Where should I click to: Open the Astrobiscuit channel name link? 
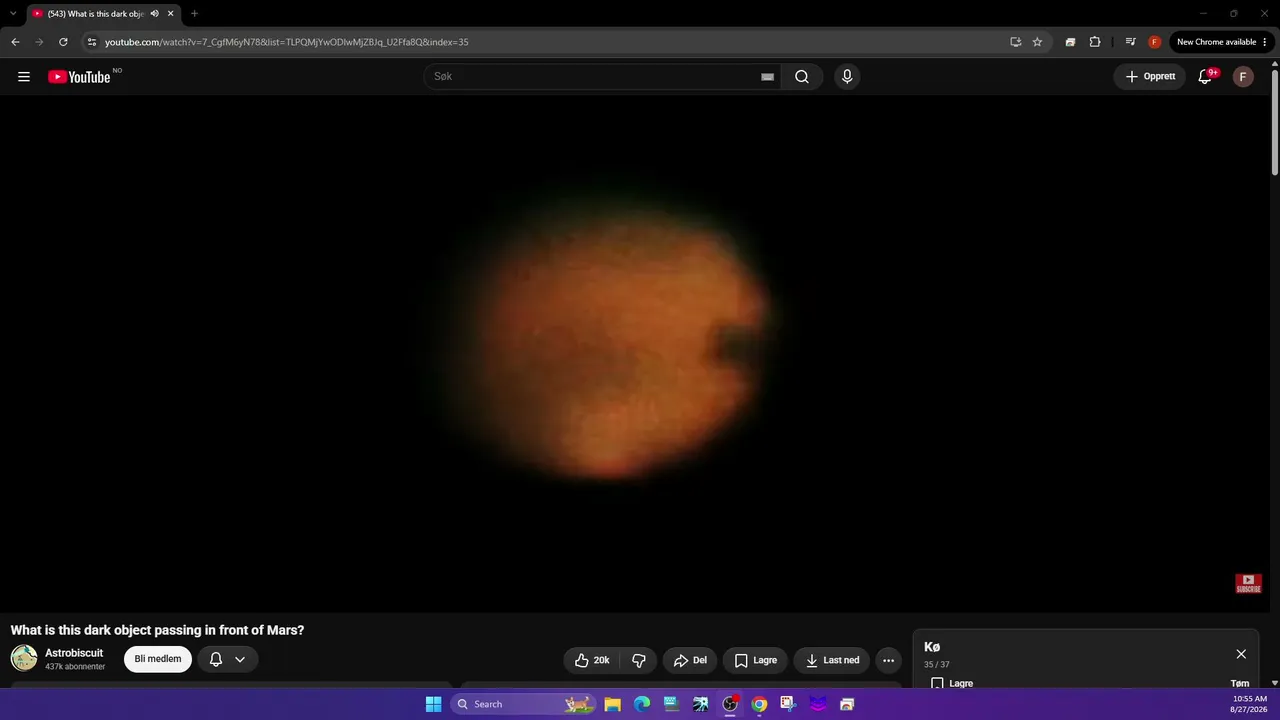(74, 653)
